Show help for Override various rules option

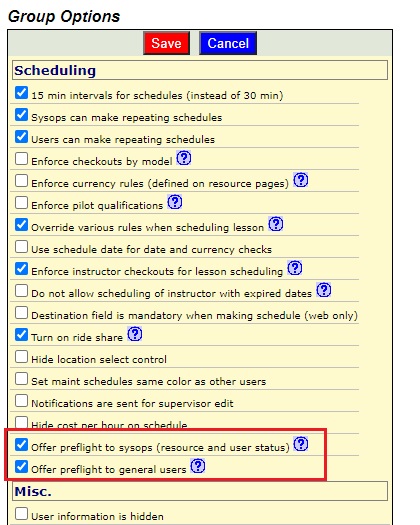pyautogui.click(x=276, y=224)
